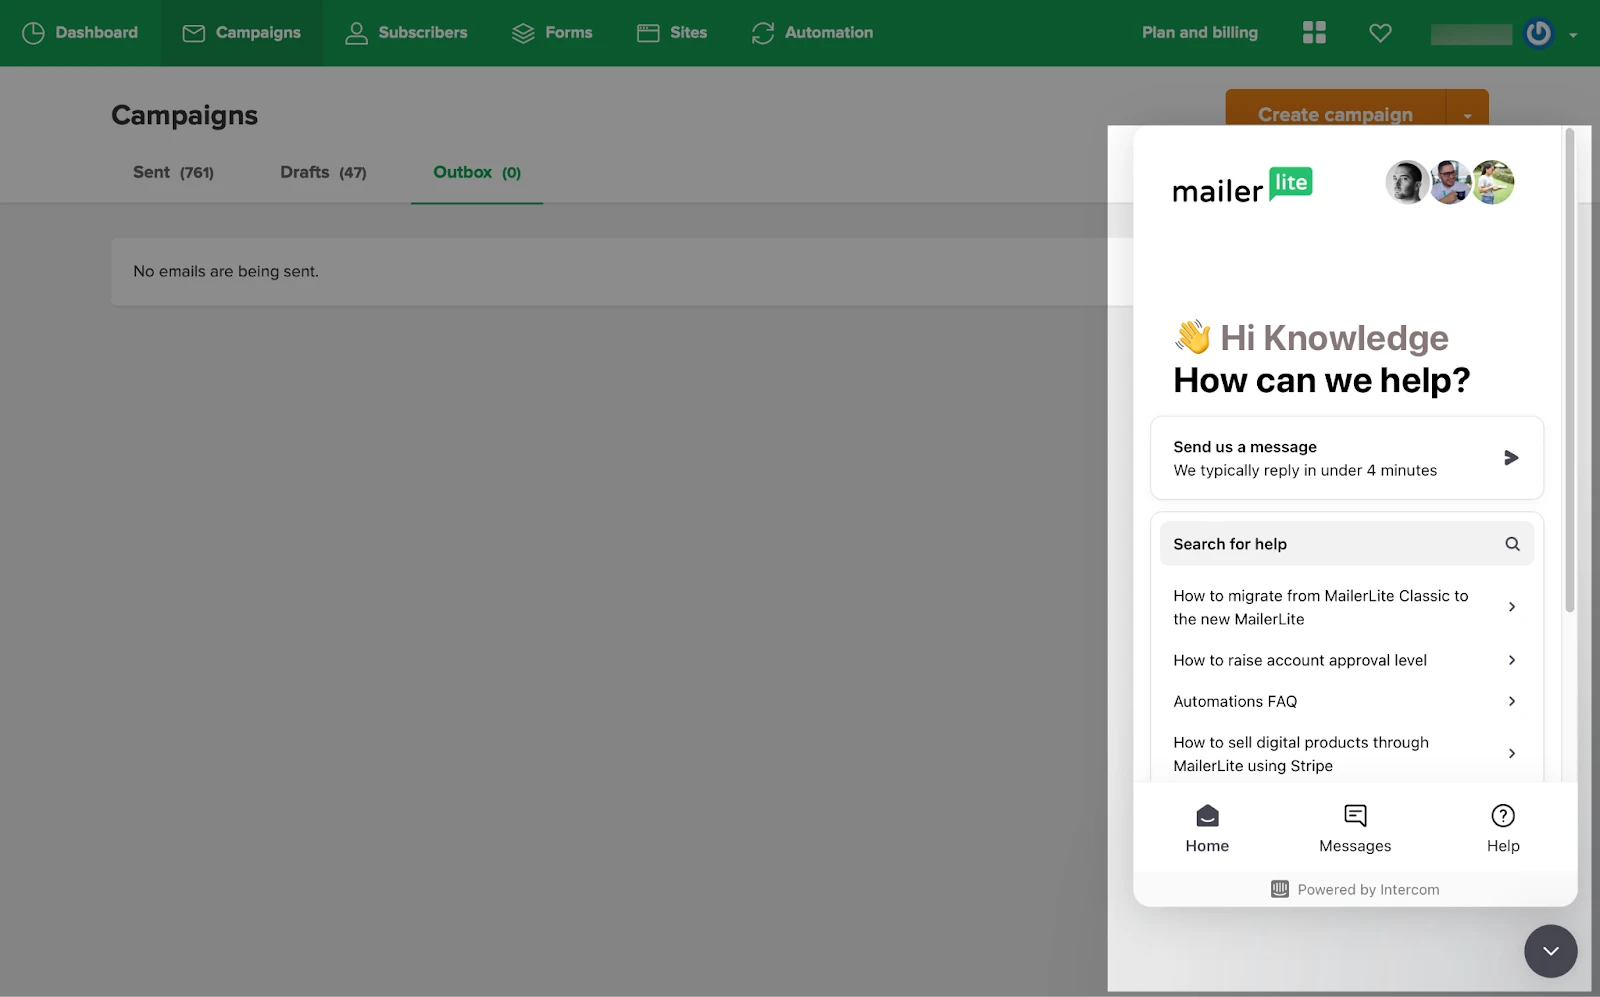
Task: Select the Home icon in chat widget
Action: pyautogui.click(x=1207, y=816)
